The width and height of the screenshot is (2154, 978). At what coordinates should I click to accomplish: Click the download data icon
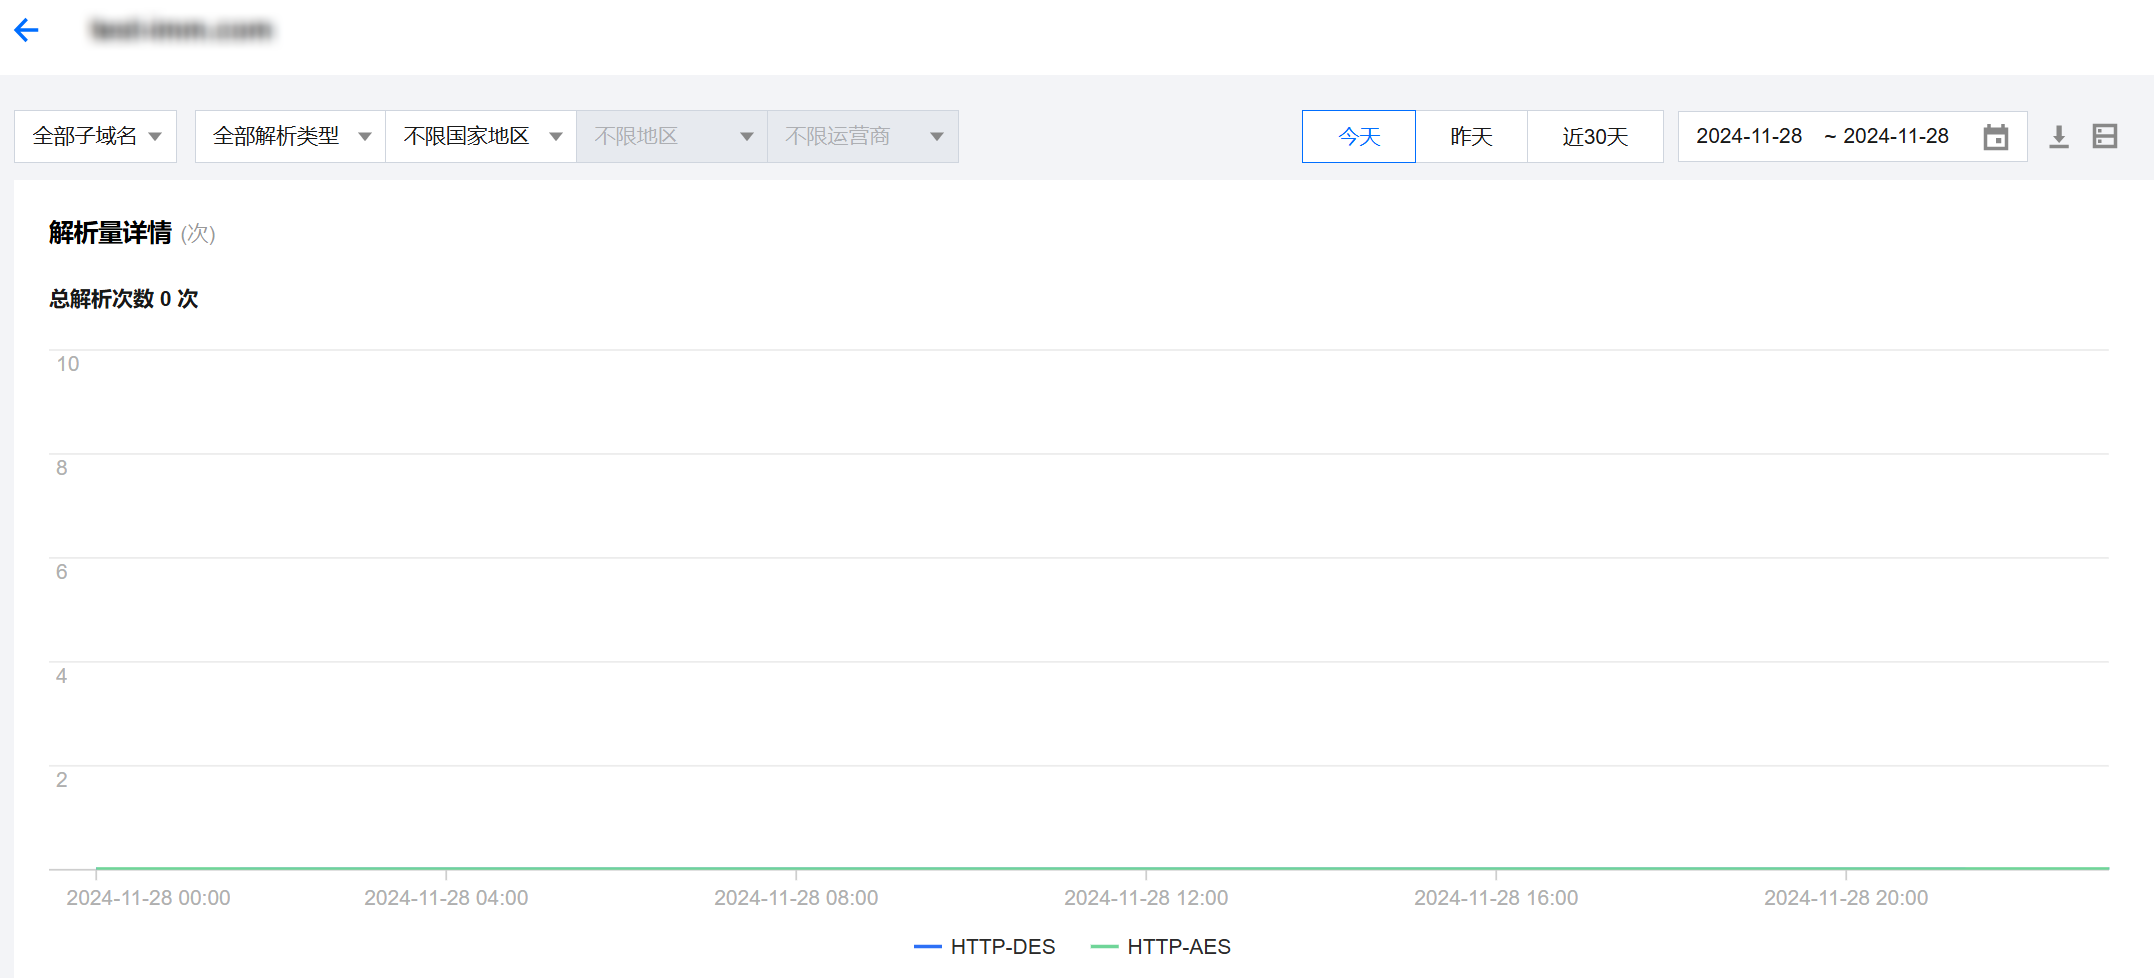(x=2058, y=137)
